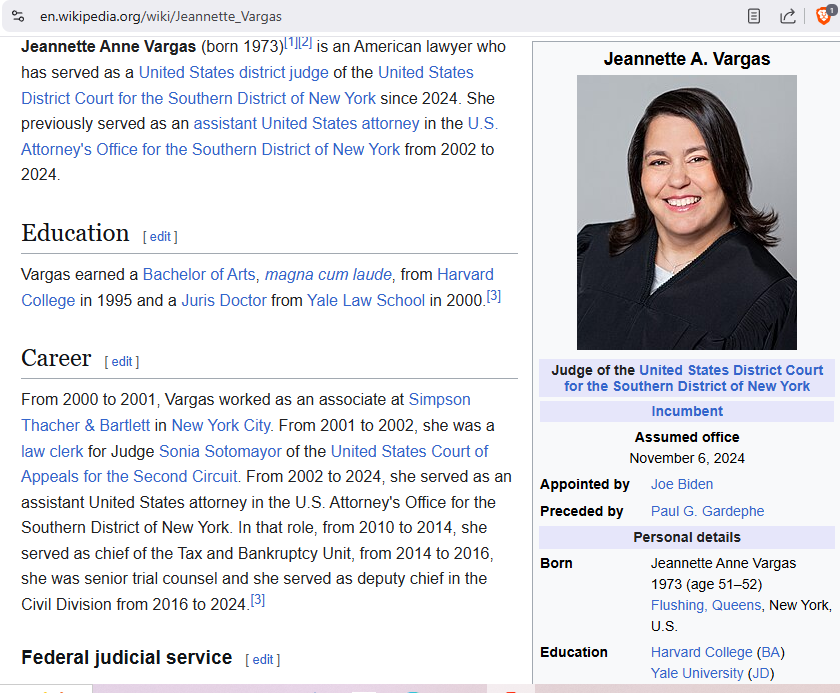Image resolution: width=840 pixels, height=693 pixels.
Task: Open the 'Joe Biden' link
Action: pyautogui.click(x=681, y=484)
